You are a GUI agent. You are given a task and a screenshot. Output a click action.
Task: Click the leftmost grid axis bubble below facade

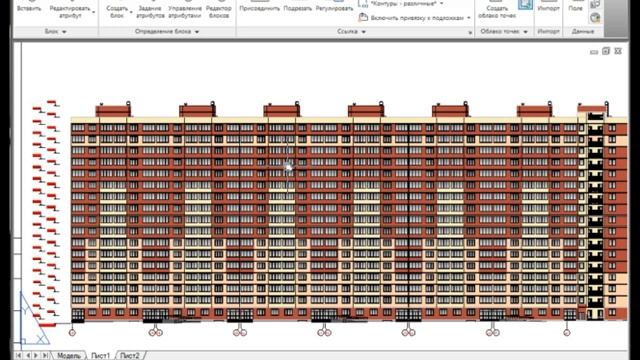pyautogui.click(x=72, y=333)
